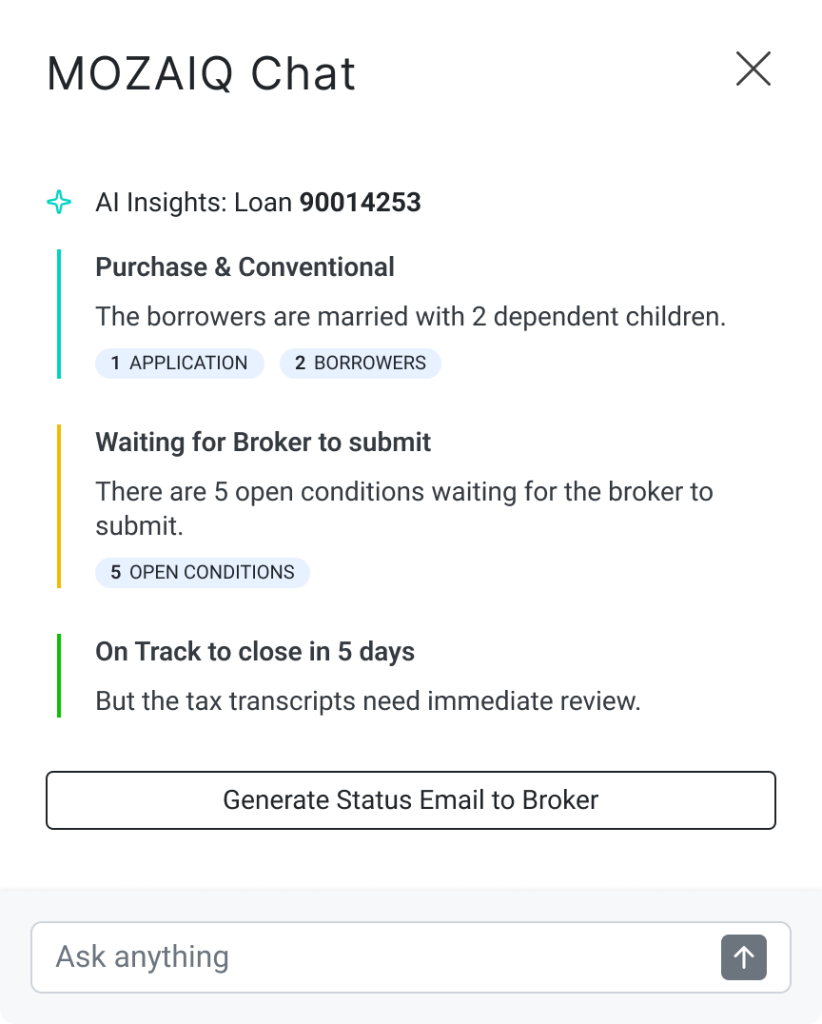Click loan number 90014253
Viewport: 822px width, 1024px height.
[x=360, y=203]
